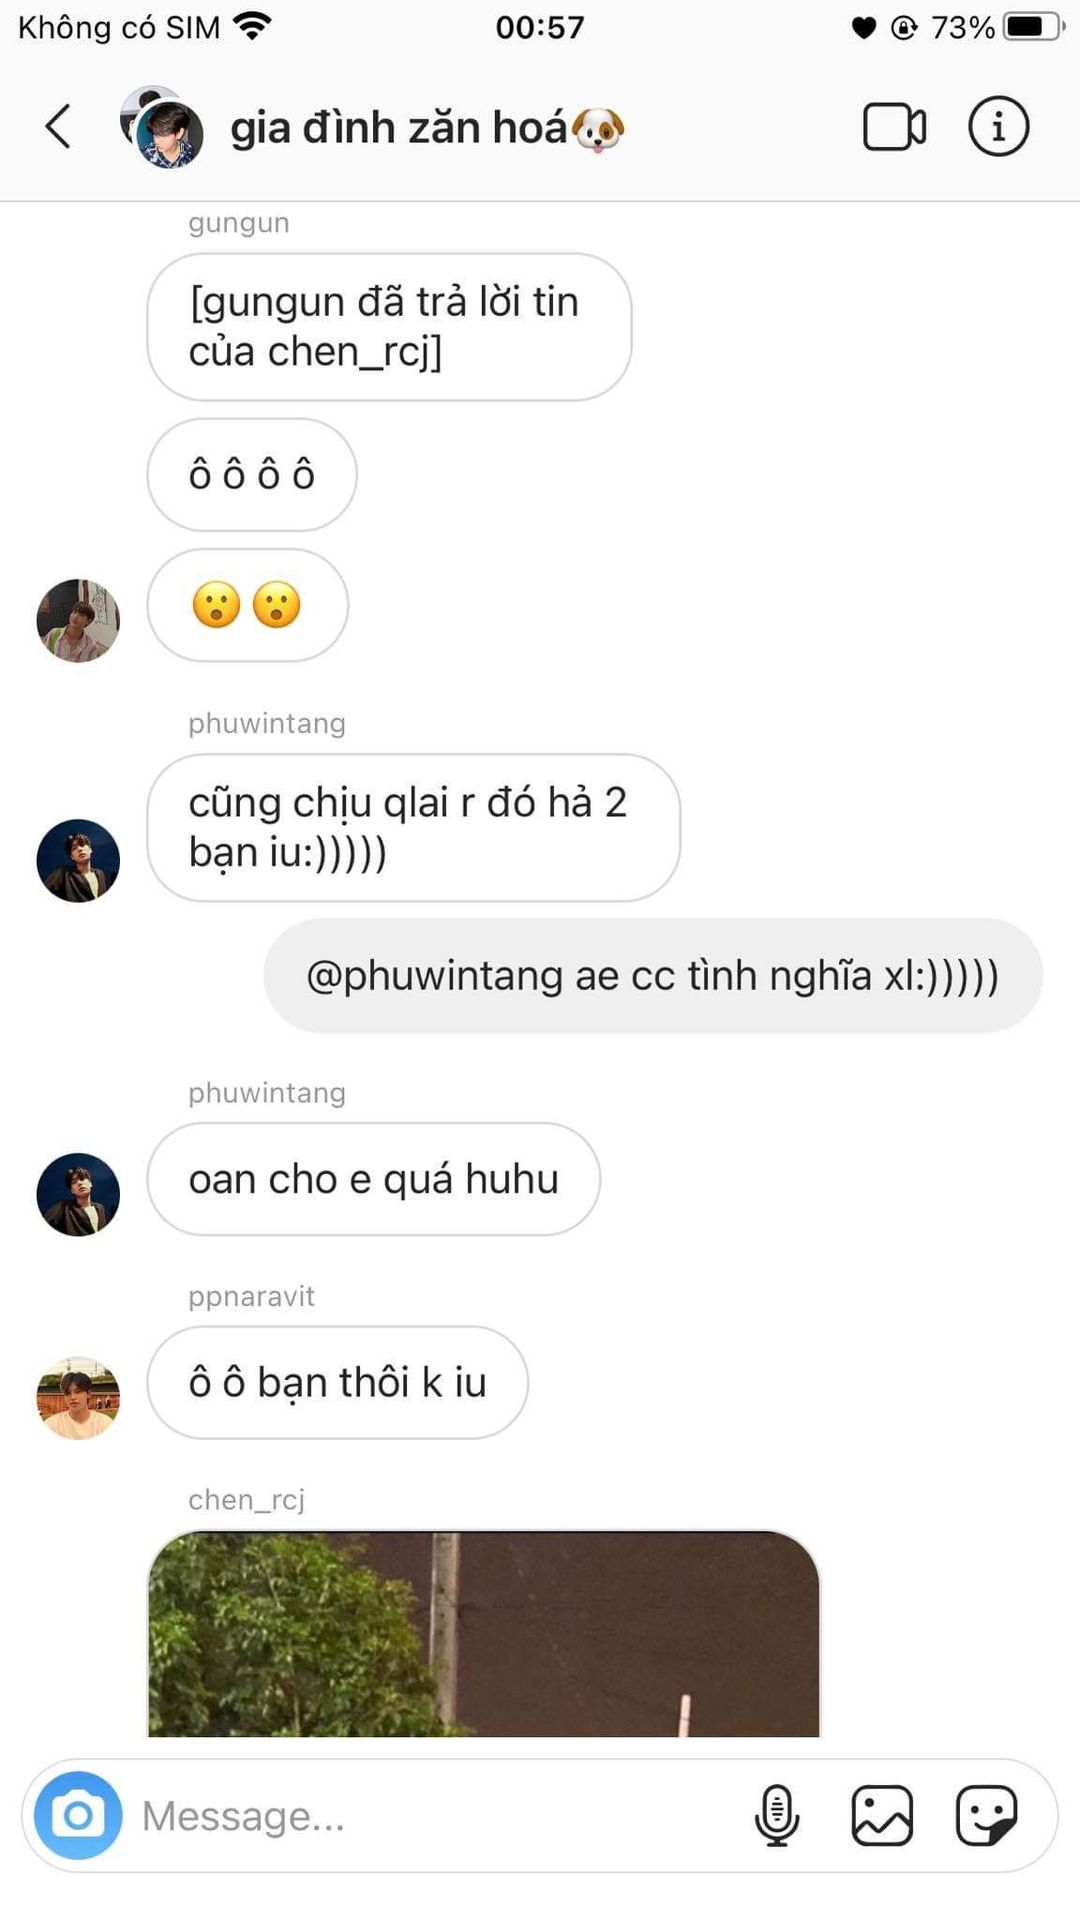Tap the group avatar in the header
The width and height of the screenshot is (1080, 1920).
pos(162,127)
